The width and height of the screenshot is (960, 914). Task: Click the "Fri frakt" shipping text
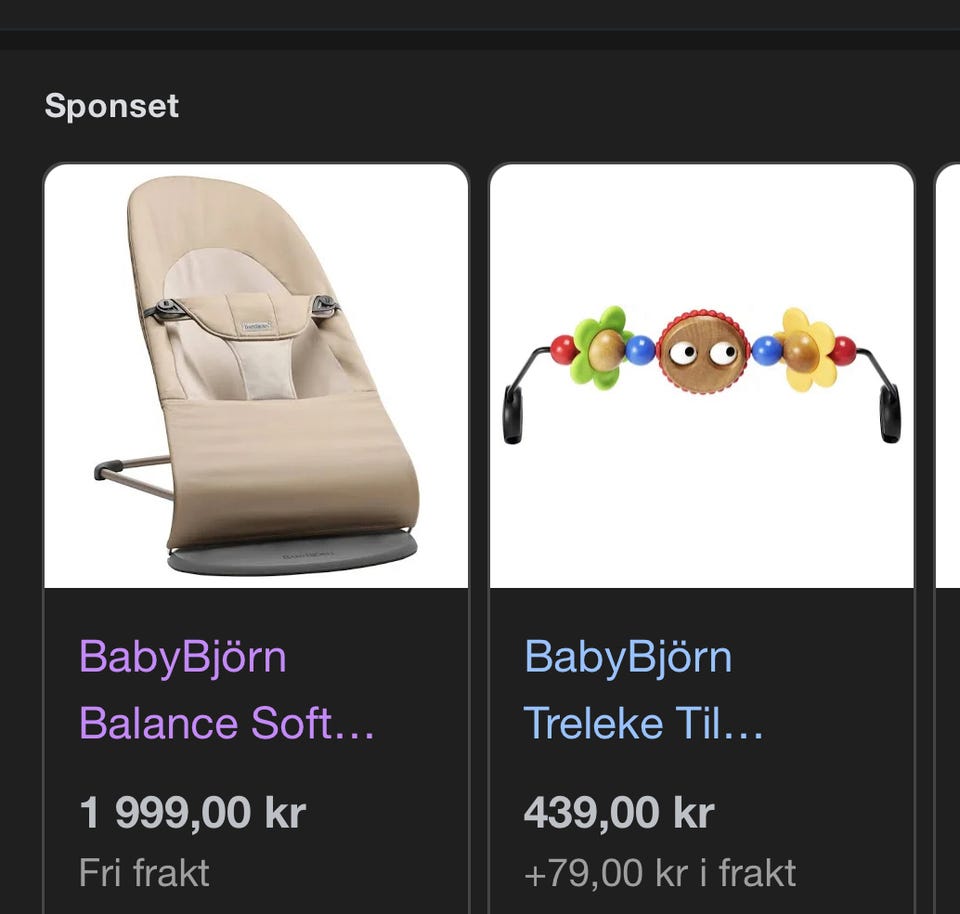pyautogui.click(x=144, y=872)
